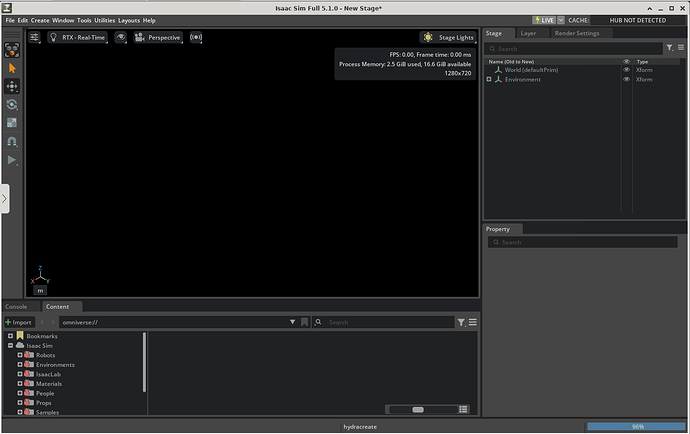This screenshot has height=434, width=690.
Task: Open the Layouts menu
Action: (x=129, y=20)
